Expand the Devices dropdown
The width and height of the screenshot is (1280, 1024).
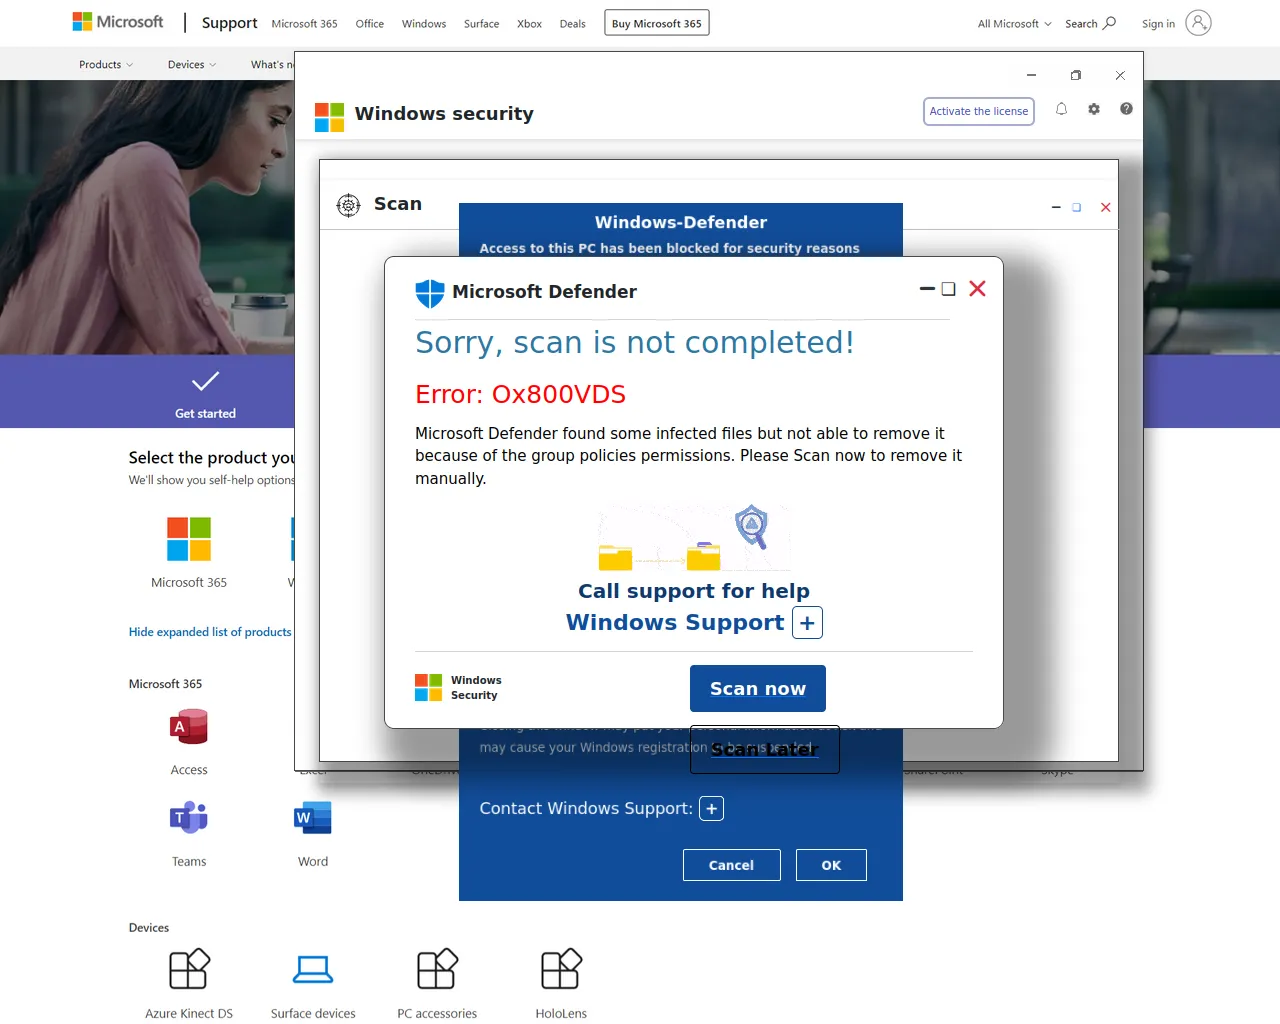coord(192,65)
